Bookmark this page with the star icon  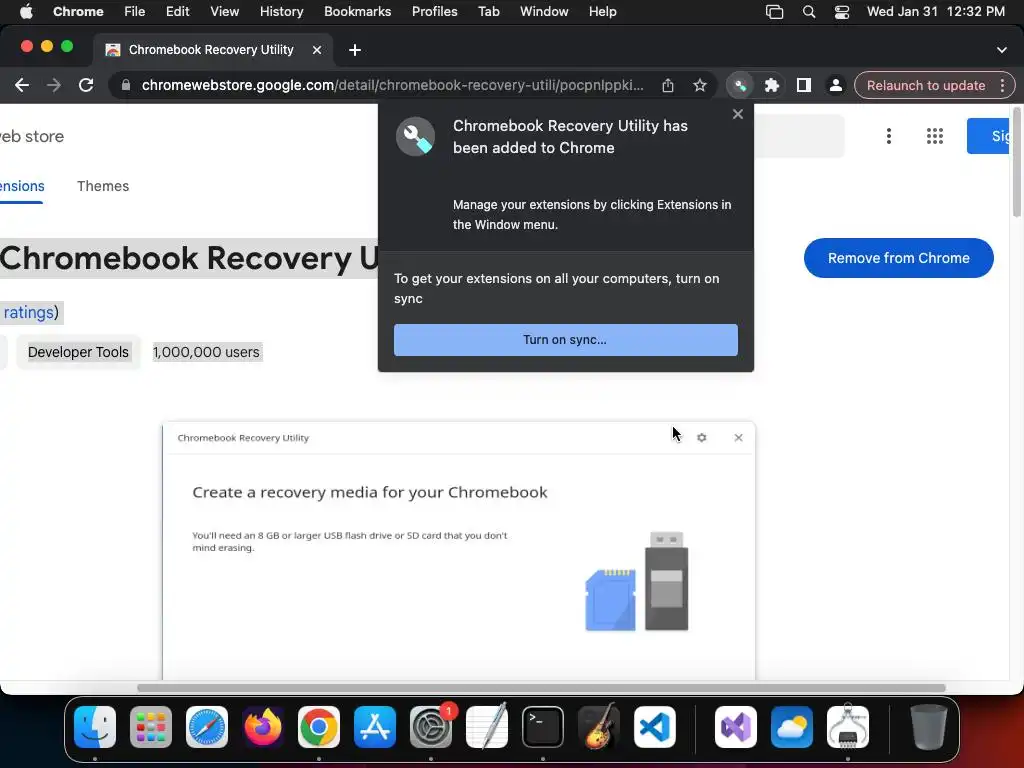[700, 86]
